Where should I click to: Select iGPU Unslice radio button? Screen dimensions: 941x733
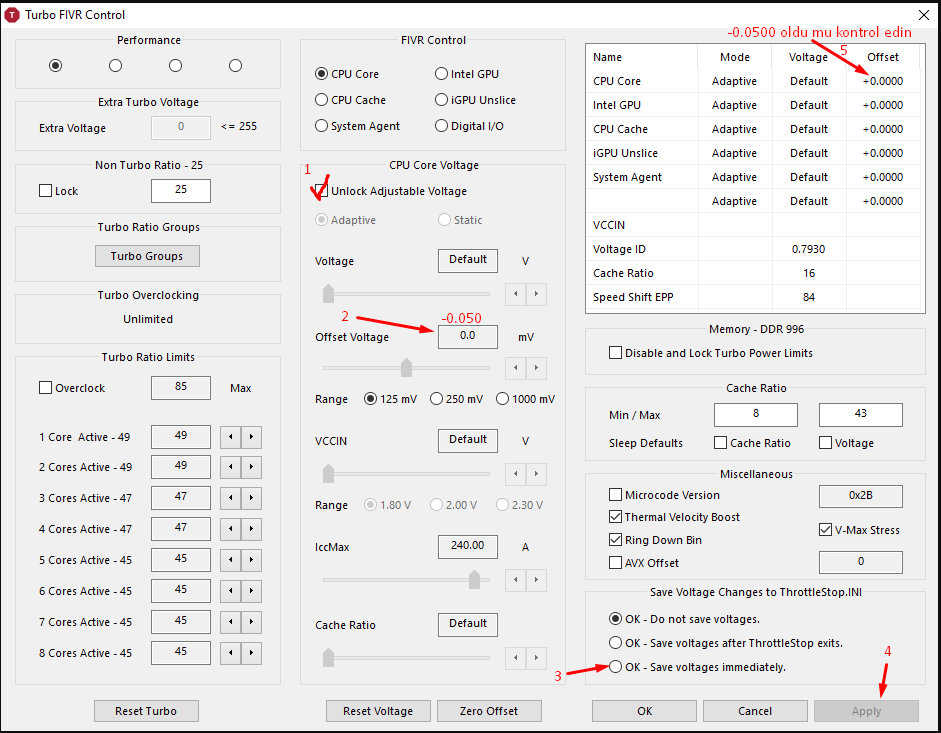click(x=442, y=100)
